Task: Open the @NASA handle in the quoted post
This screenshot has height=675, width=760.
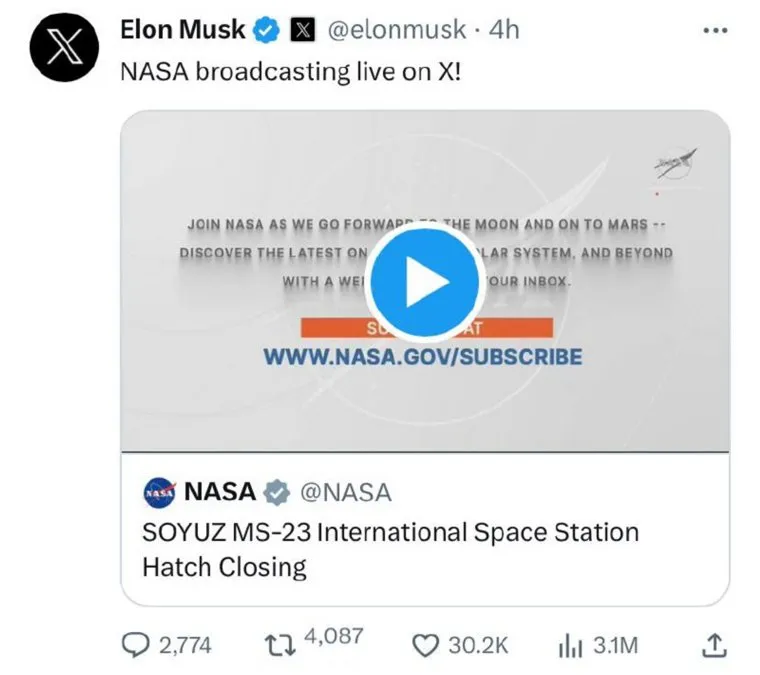Action: [345, 492]
